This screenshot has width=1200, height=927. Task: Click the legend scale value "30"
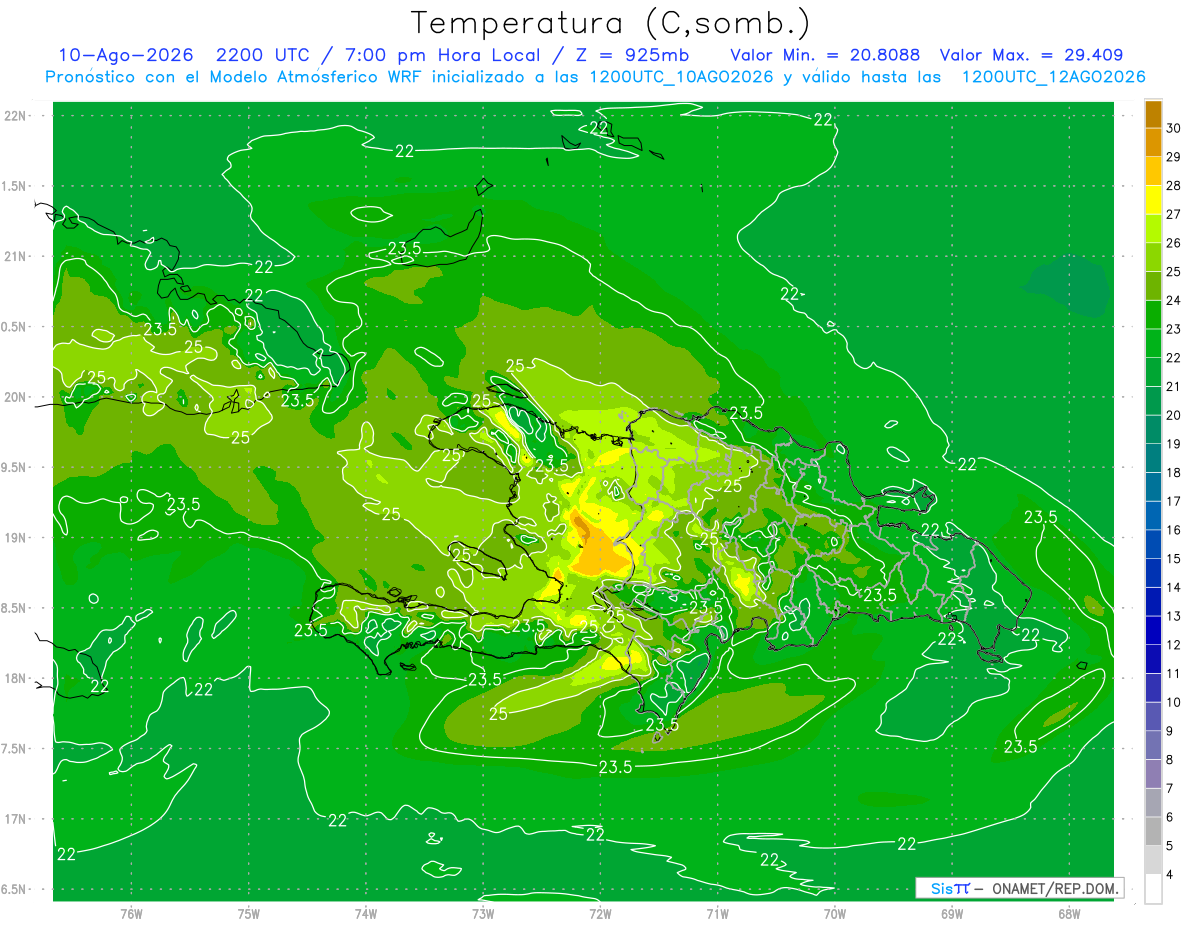(1174, 128)
